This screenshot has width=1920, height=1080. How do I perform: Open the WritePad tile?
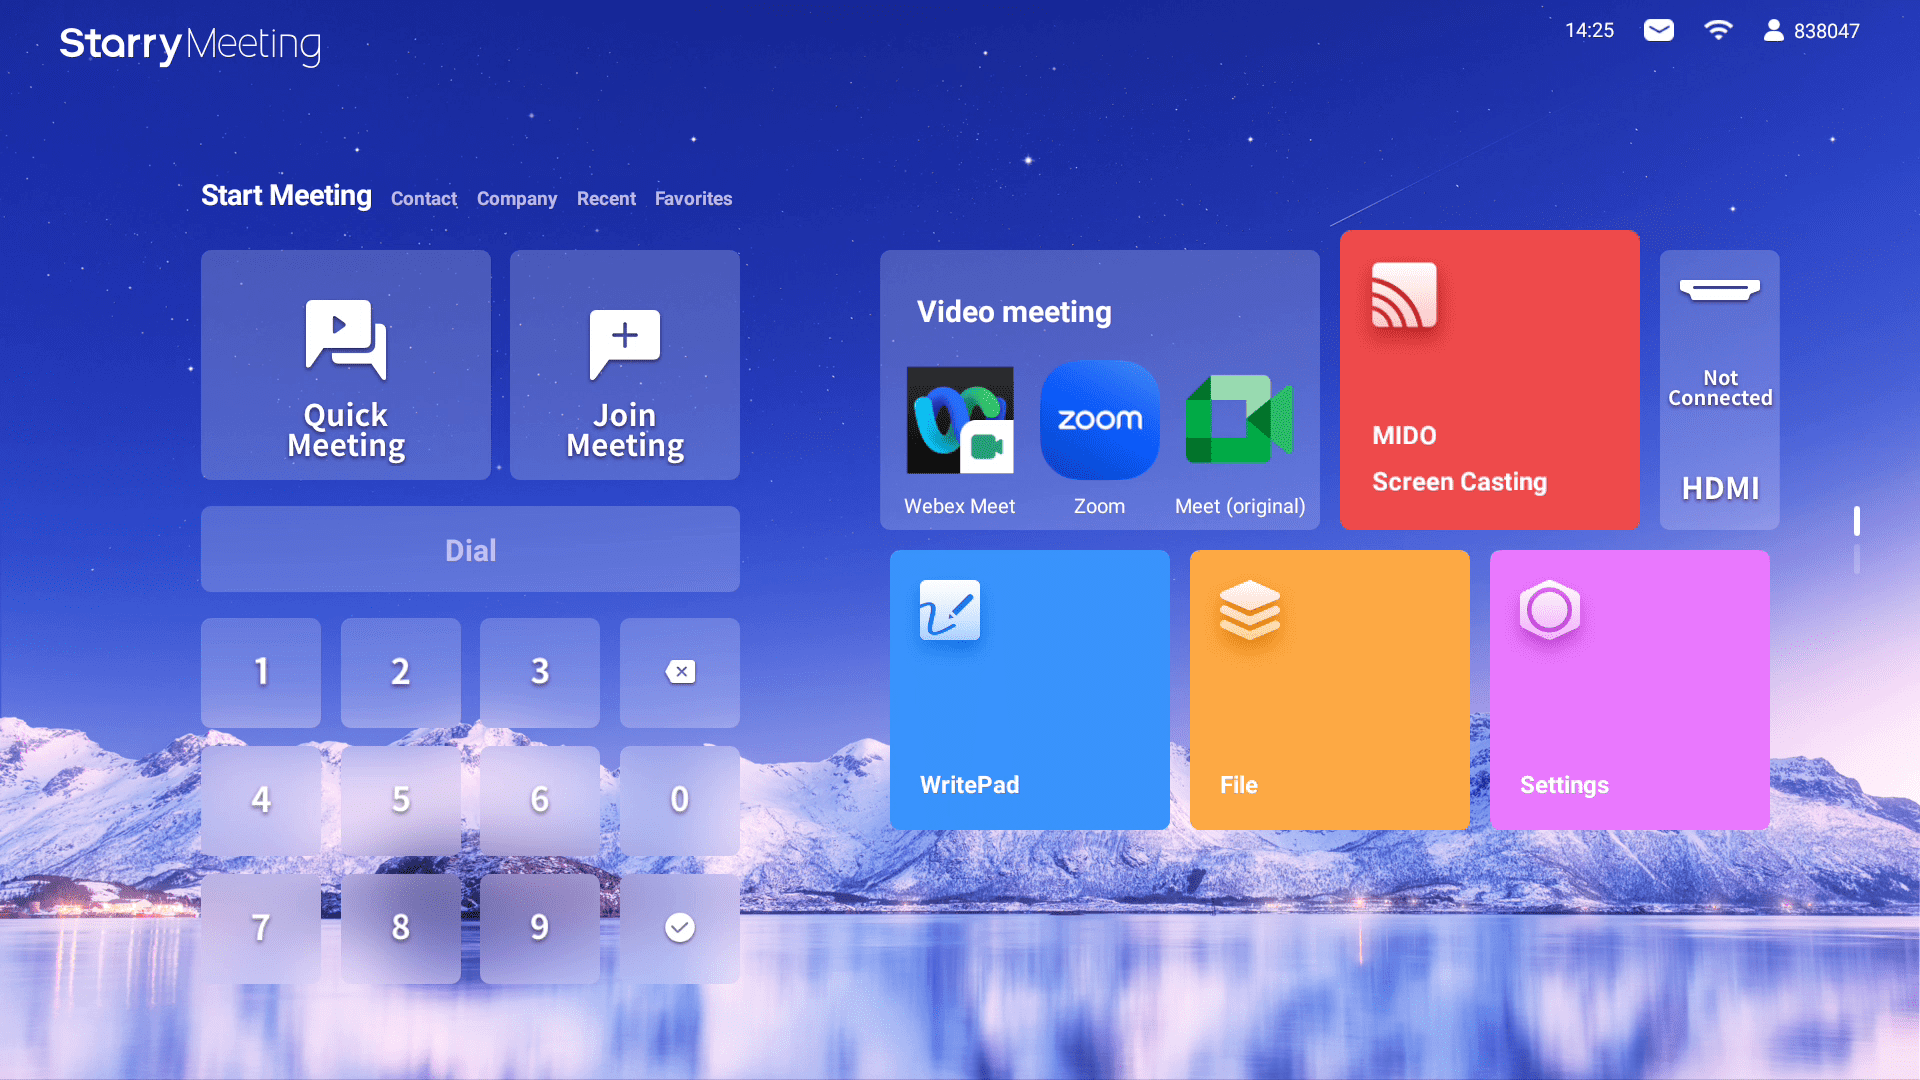[x=1030, y=690]
